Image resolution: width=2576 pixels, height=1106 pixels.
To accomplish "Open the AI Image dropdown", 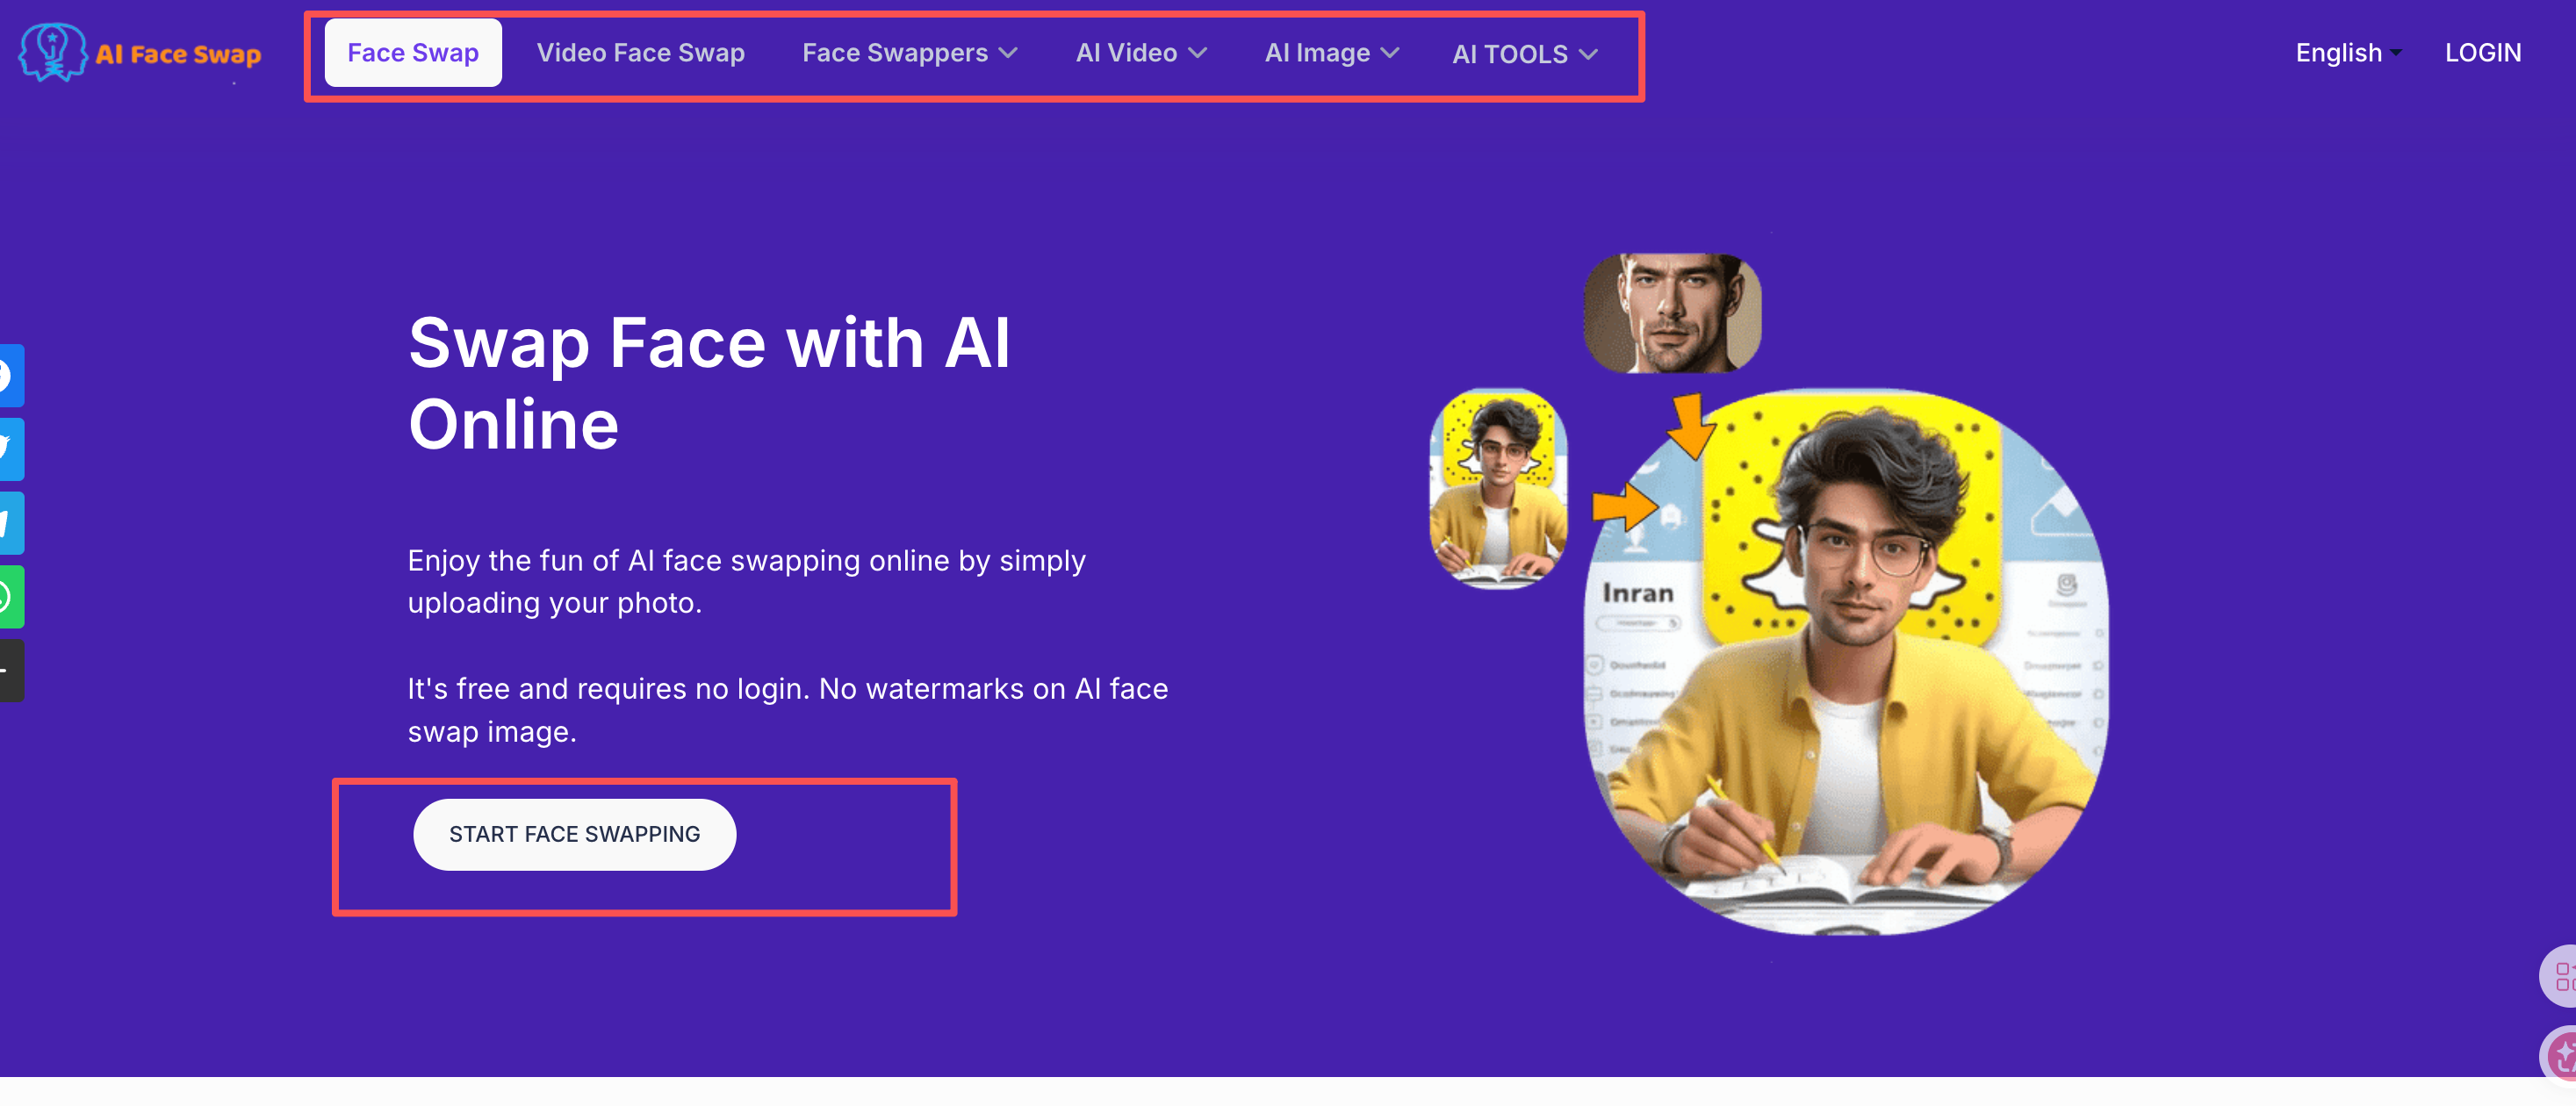I will tap(1331, 53).
